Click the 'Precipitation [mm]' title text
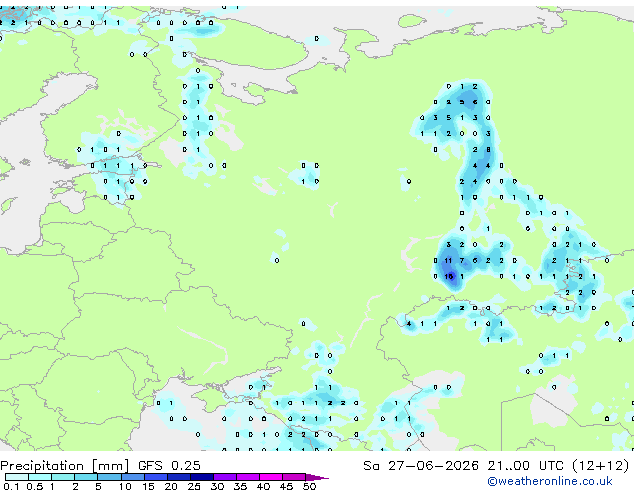Viewport: 634px width, 490px height. (x=65, y=466)
